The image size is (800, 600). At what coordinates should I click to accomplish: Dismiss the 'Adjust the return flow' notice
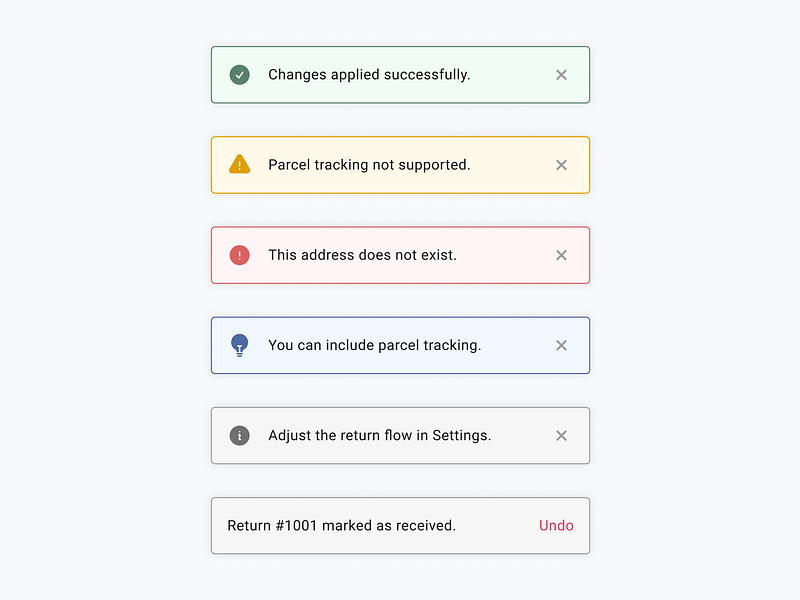click(561, 435)
